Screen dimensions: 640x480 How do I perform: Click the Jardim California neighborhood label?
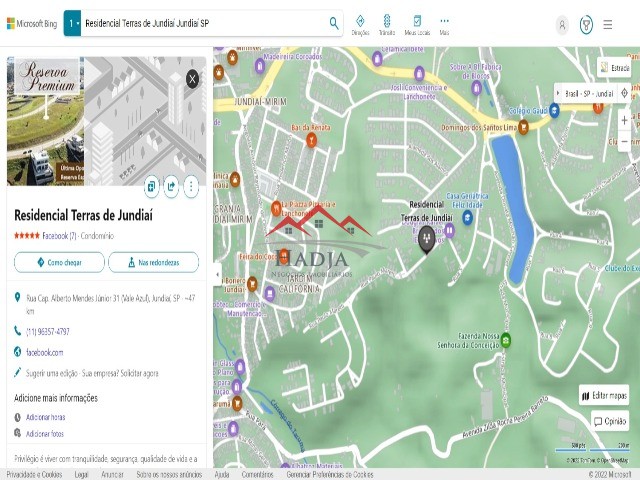pyautogui.click(x=299, y=283)
